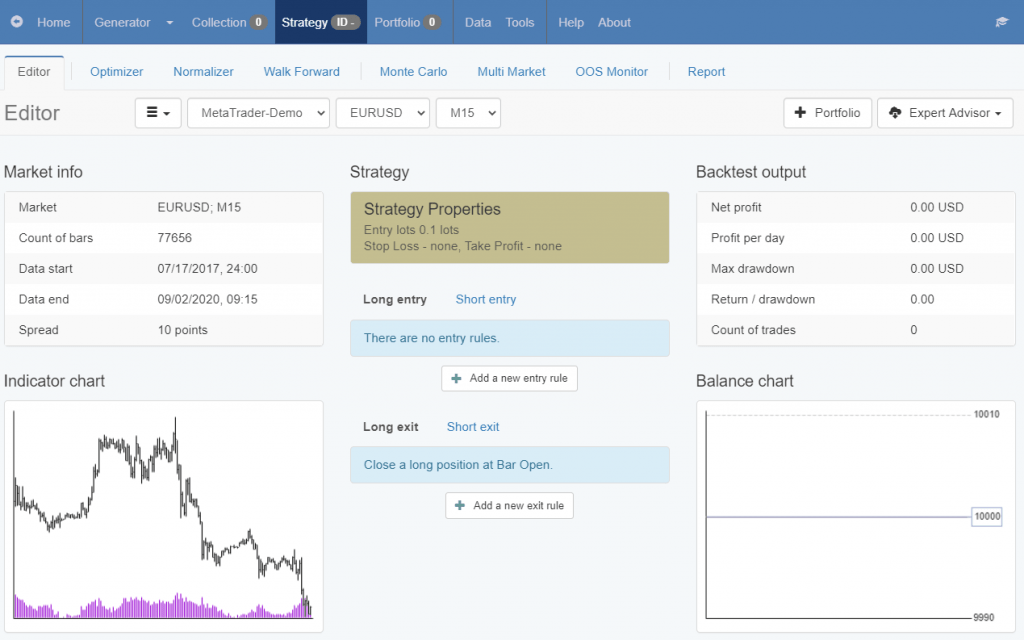Click Add a new entry rule
The image size is (1024, 640).
510,378
